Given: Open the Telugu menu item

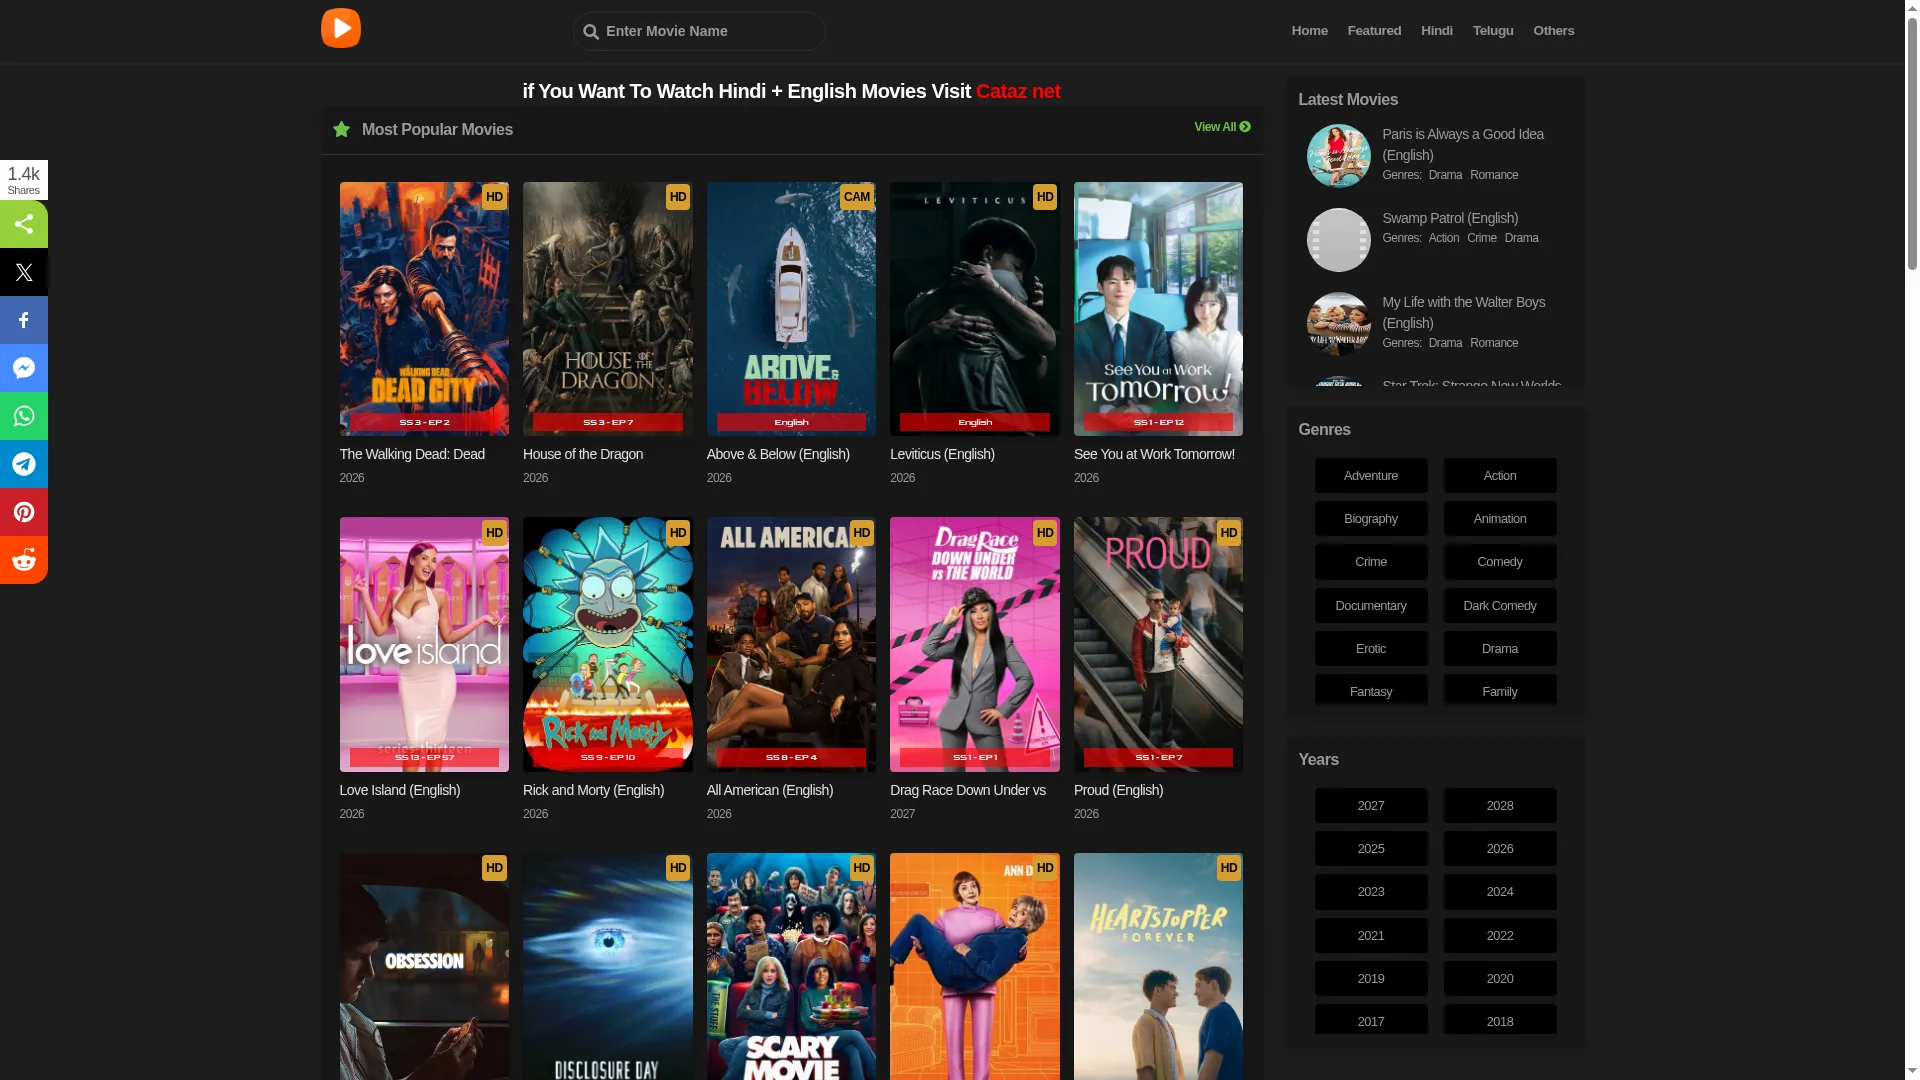Looking at the screenshot, I should 1492,31.
